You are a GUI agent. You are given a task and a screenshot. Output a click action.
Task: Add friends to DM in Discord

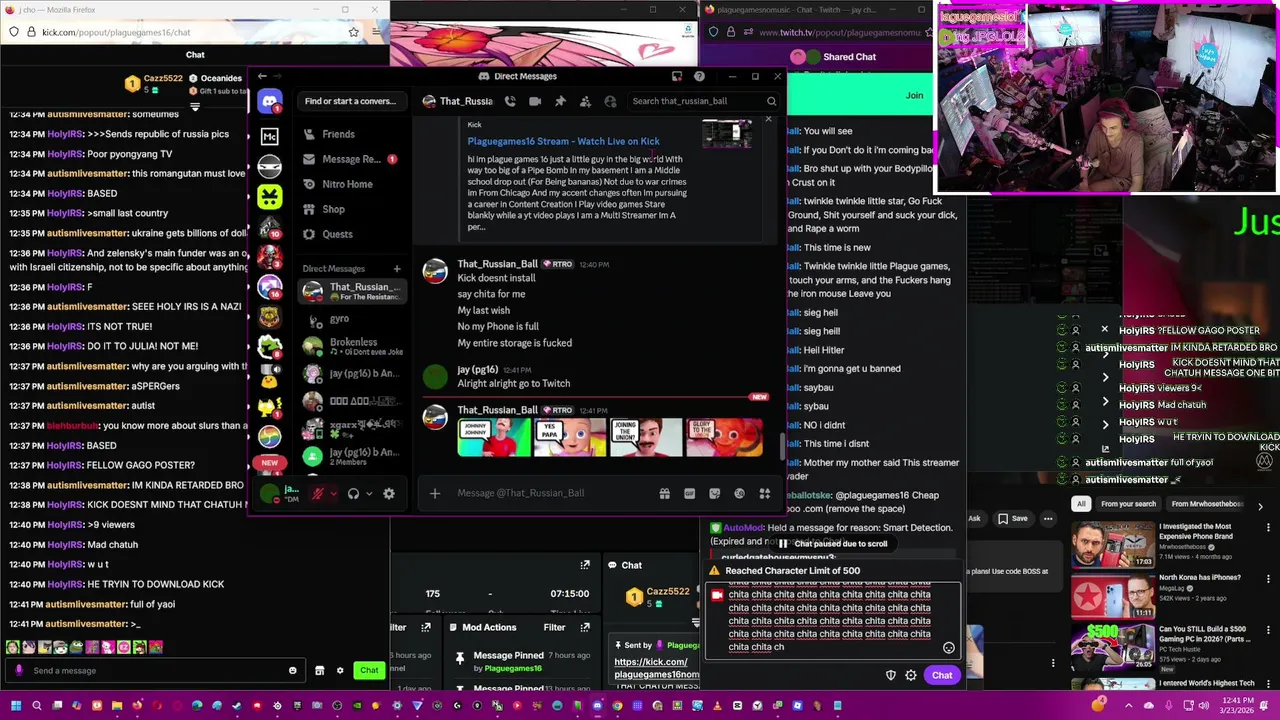pyautogui.click(x=584, y=101)
